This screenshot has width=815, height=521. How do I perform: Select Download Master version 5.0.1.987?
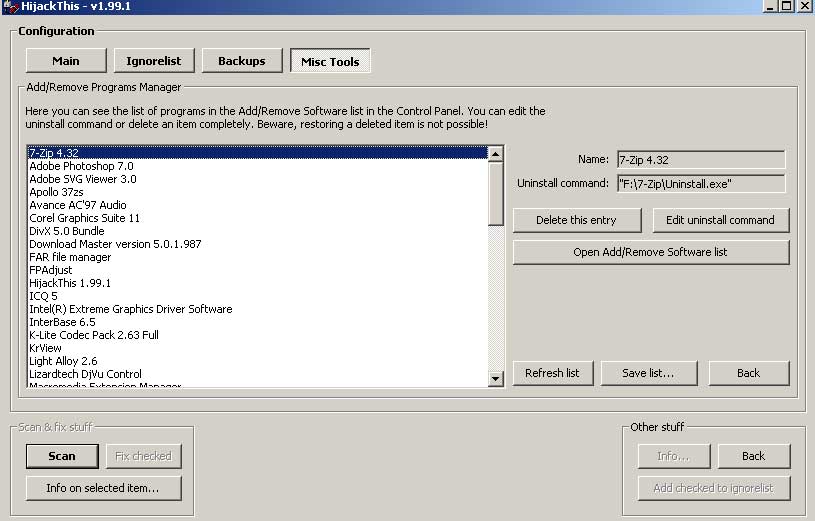(x=258, y=244)
